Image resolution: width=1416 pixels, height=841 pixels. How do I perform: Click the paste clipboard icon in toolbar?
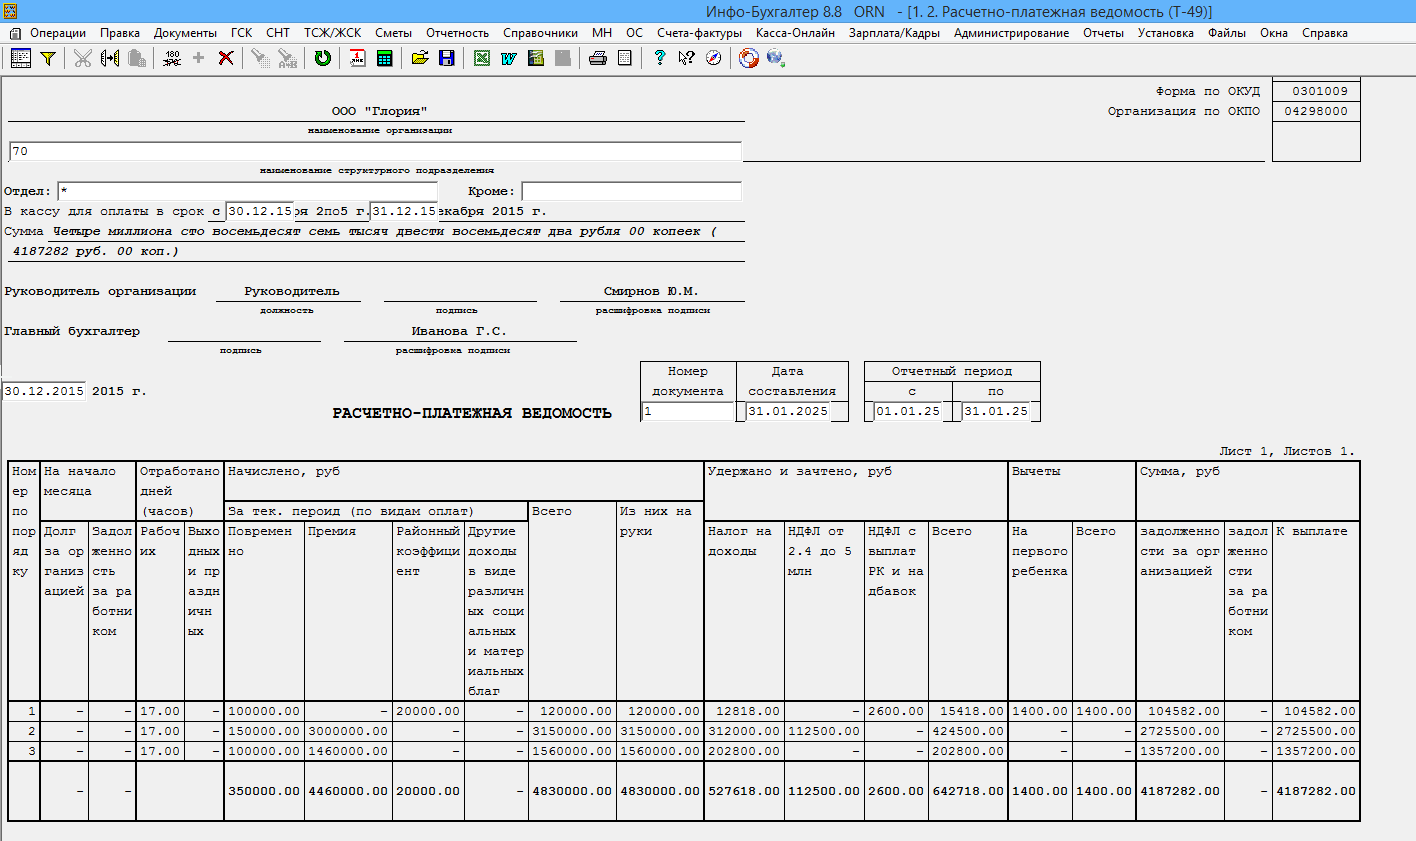click(x=138, y=58)
